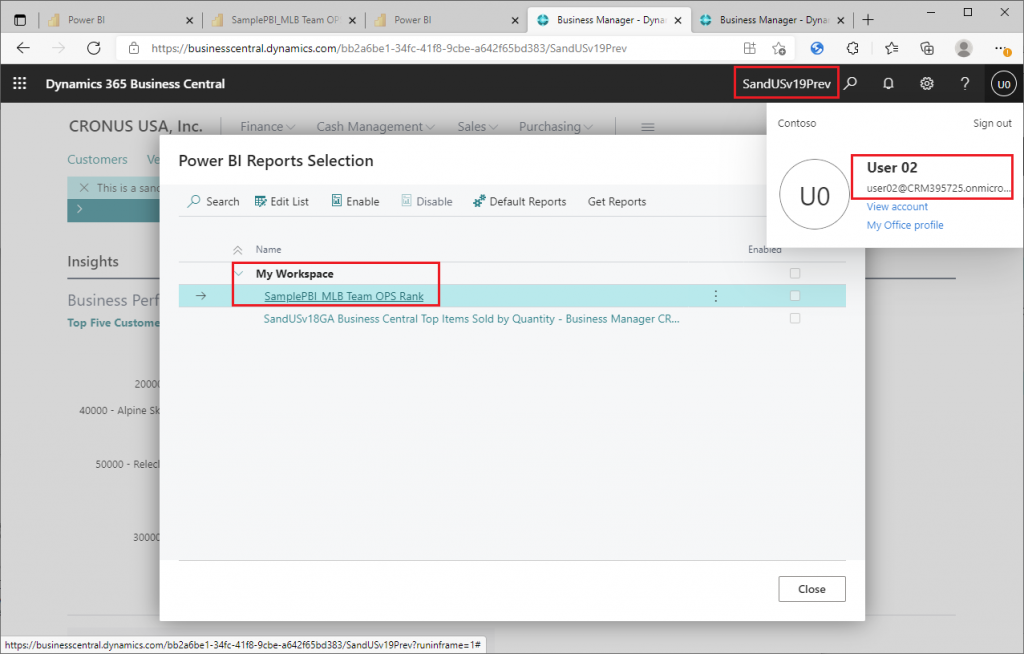The width and height of the screenshot is (1024, 654).
Task: Click the browser address bar URL
Action: click(389, 48)
